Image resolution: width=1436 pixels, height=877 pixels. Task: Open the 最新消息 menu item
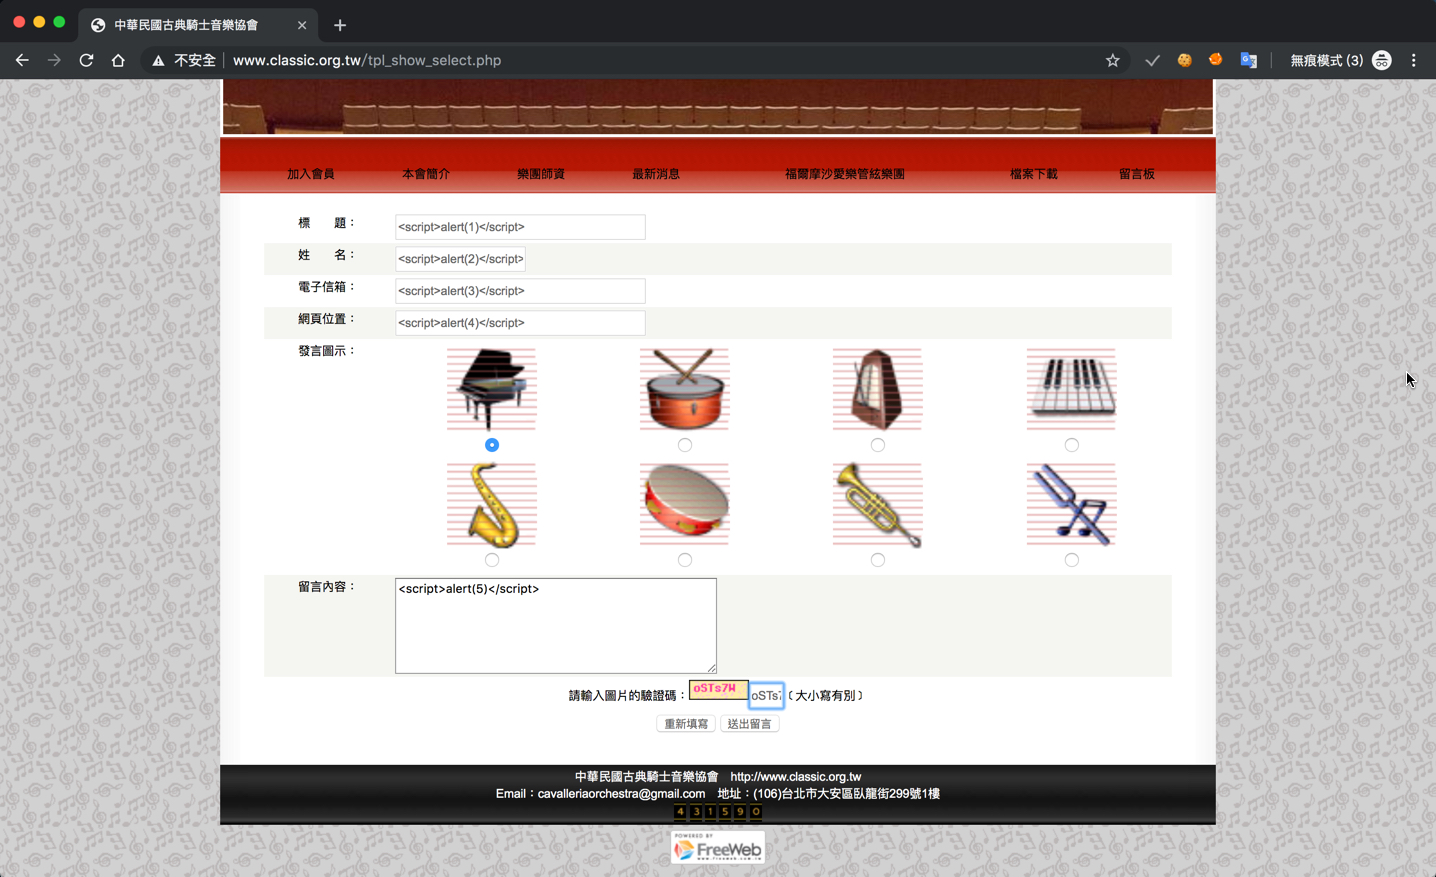[x=656, y=174]
